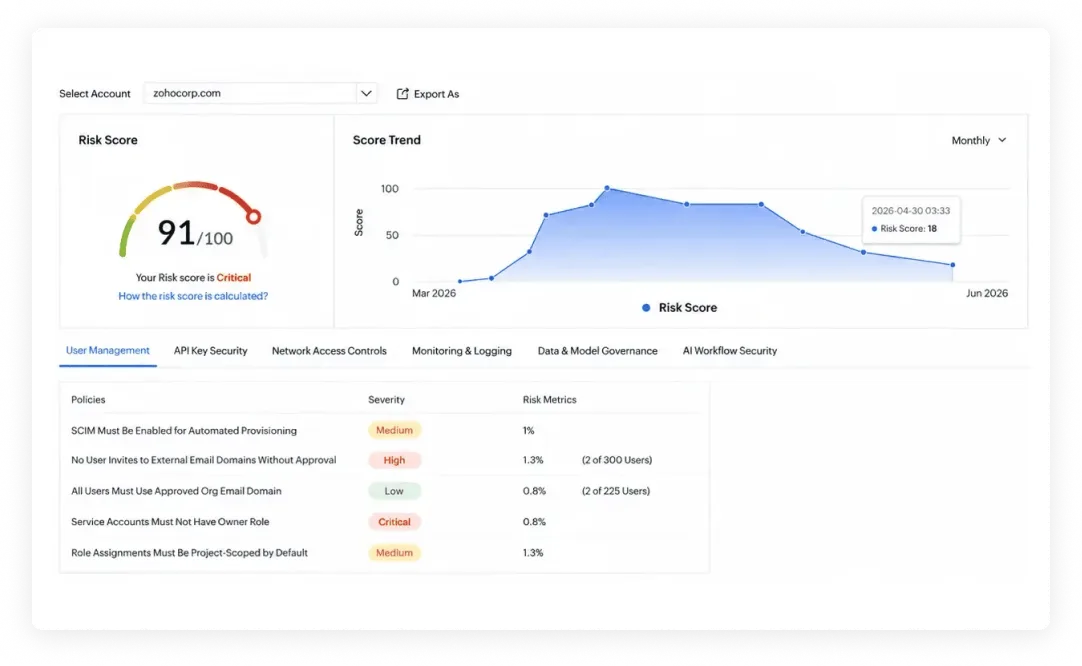Click the Critical severity badge
The image size is (1082, 666).
pos(394,522)
